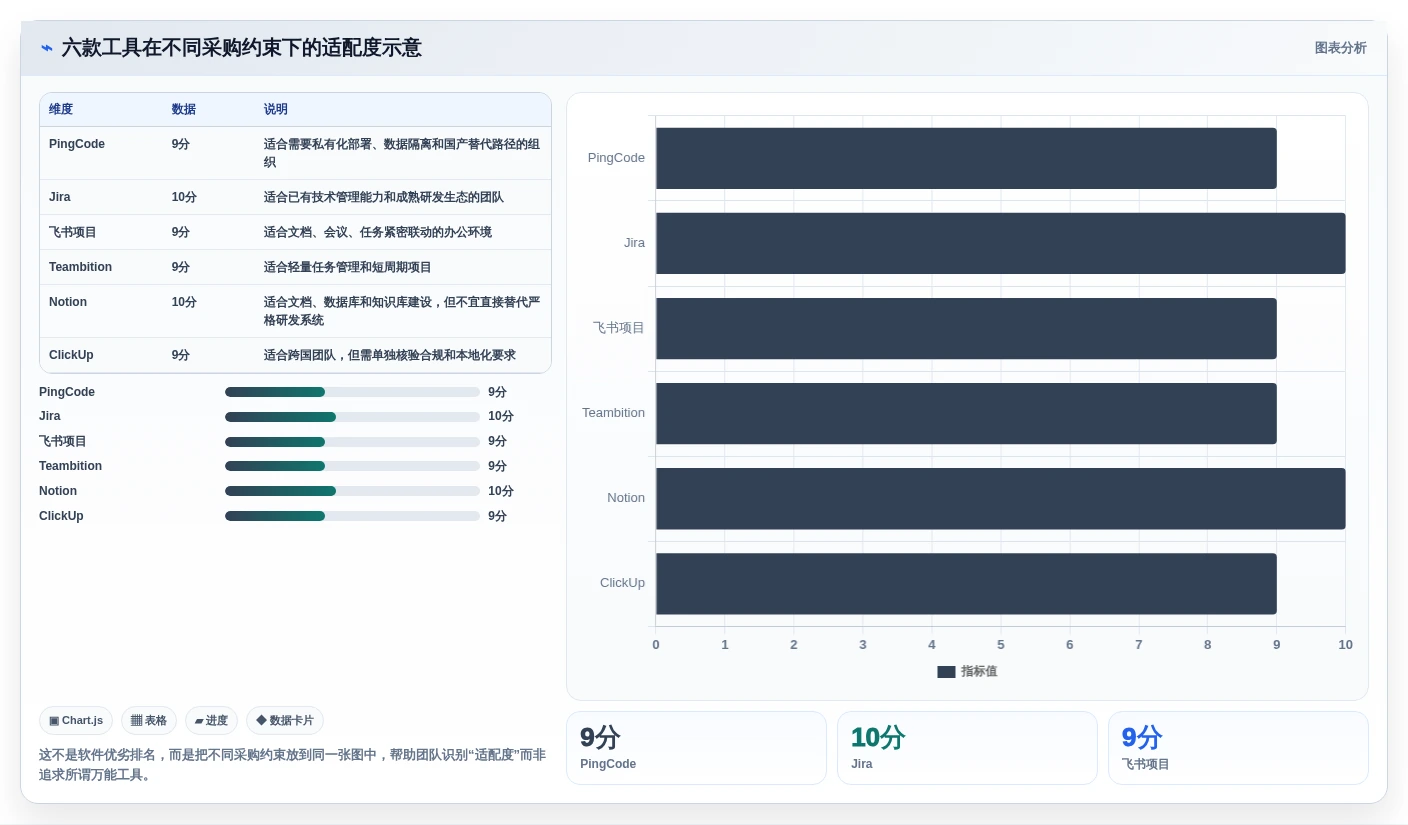Image resolution: width=1408 pixels, height=825 pixels.
Task: Select the ClickUp cell in the table
Action: coord(71,355)
